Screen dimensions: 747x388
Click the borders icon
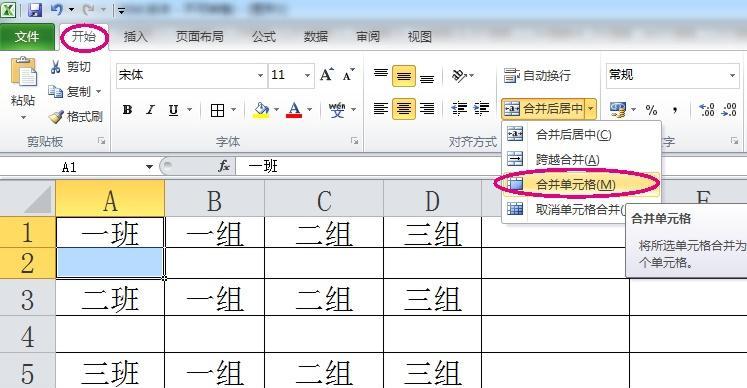click(217, 110)
